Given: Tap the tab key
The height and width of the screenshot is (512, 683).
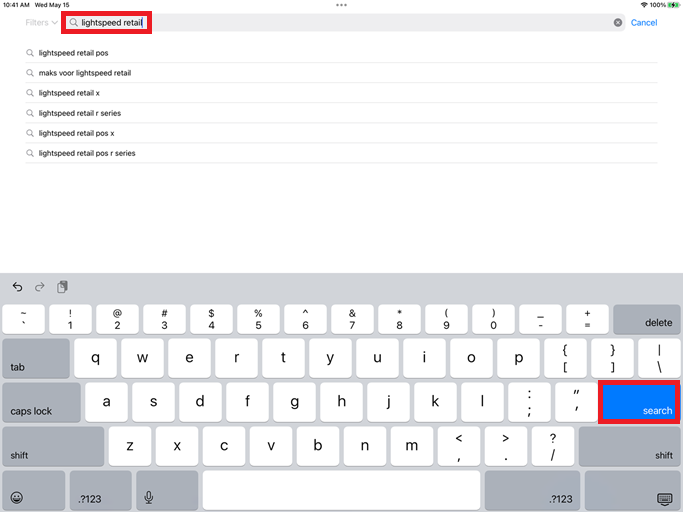Looking at the screenshot, I should coord(36,358).
